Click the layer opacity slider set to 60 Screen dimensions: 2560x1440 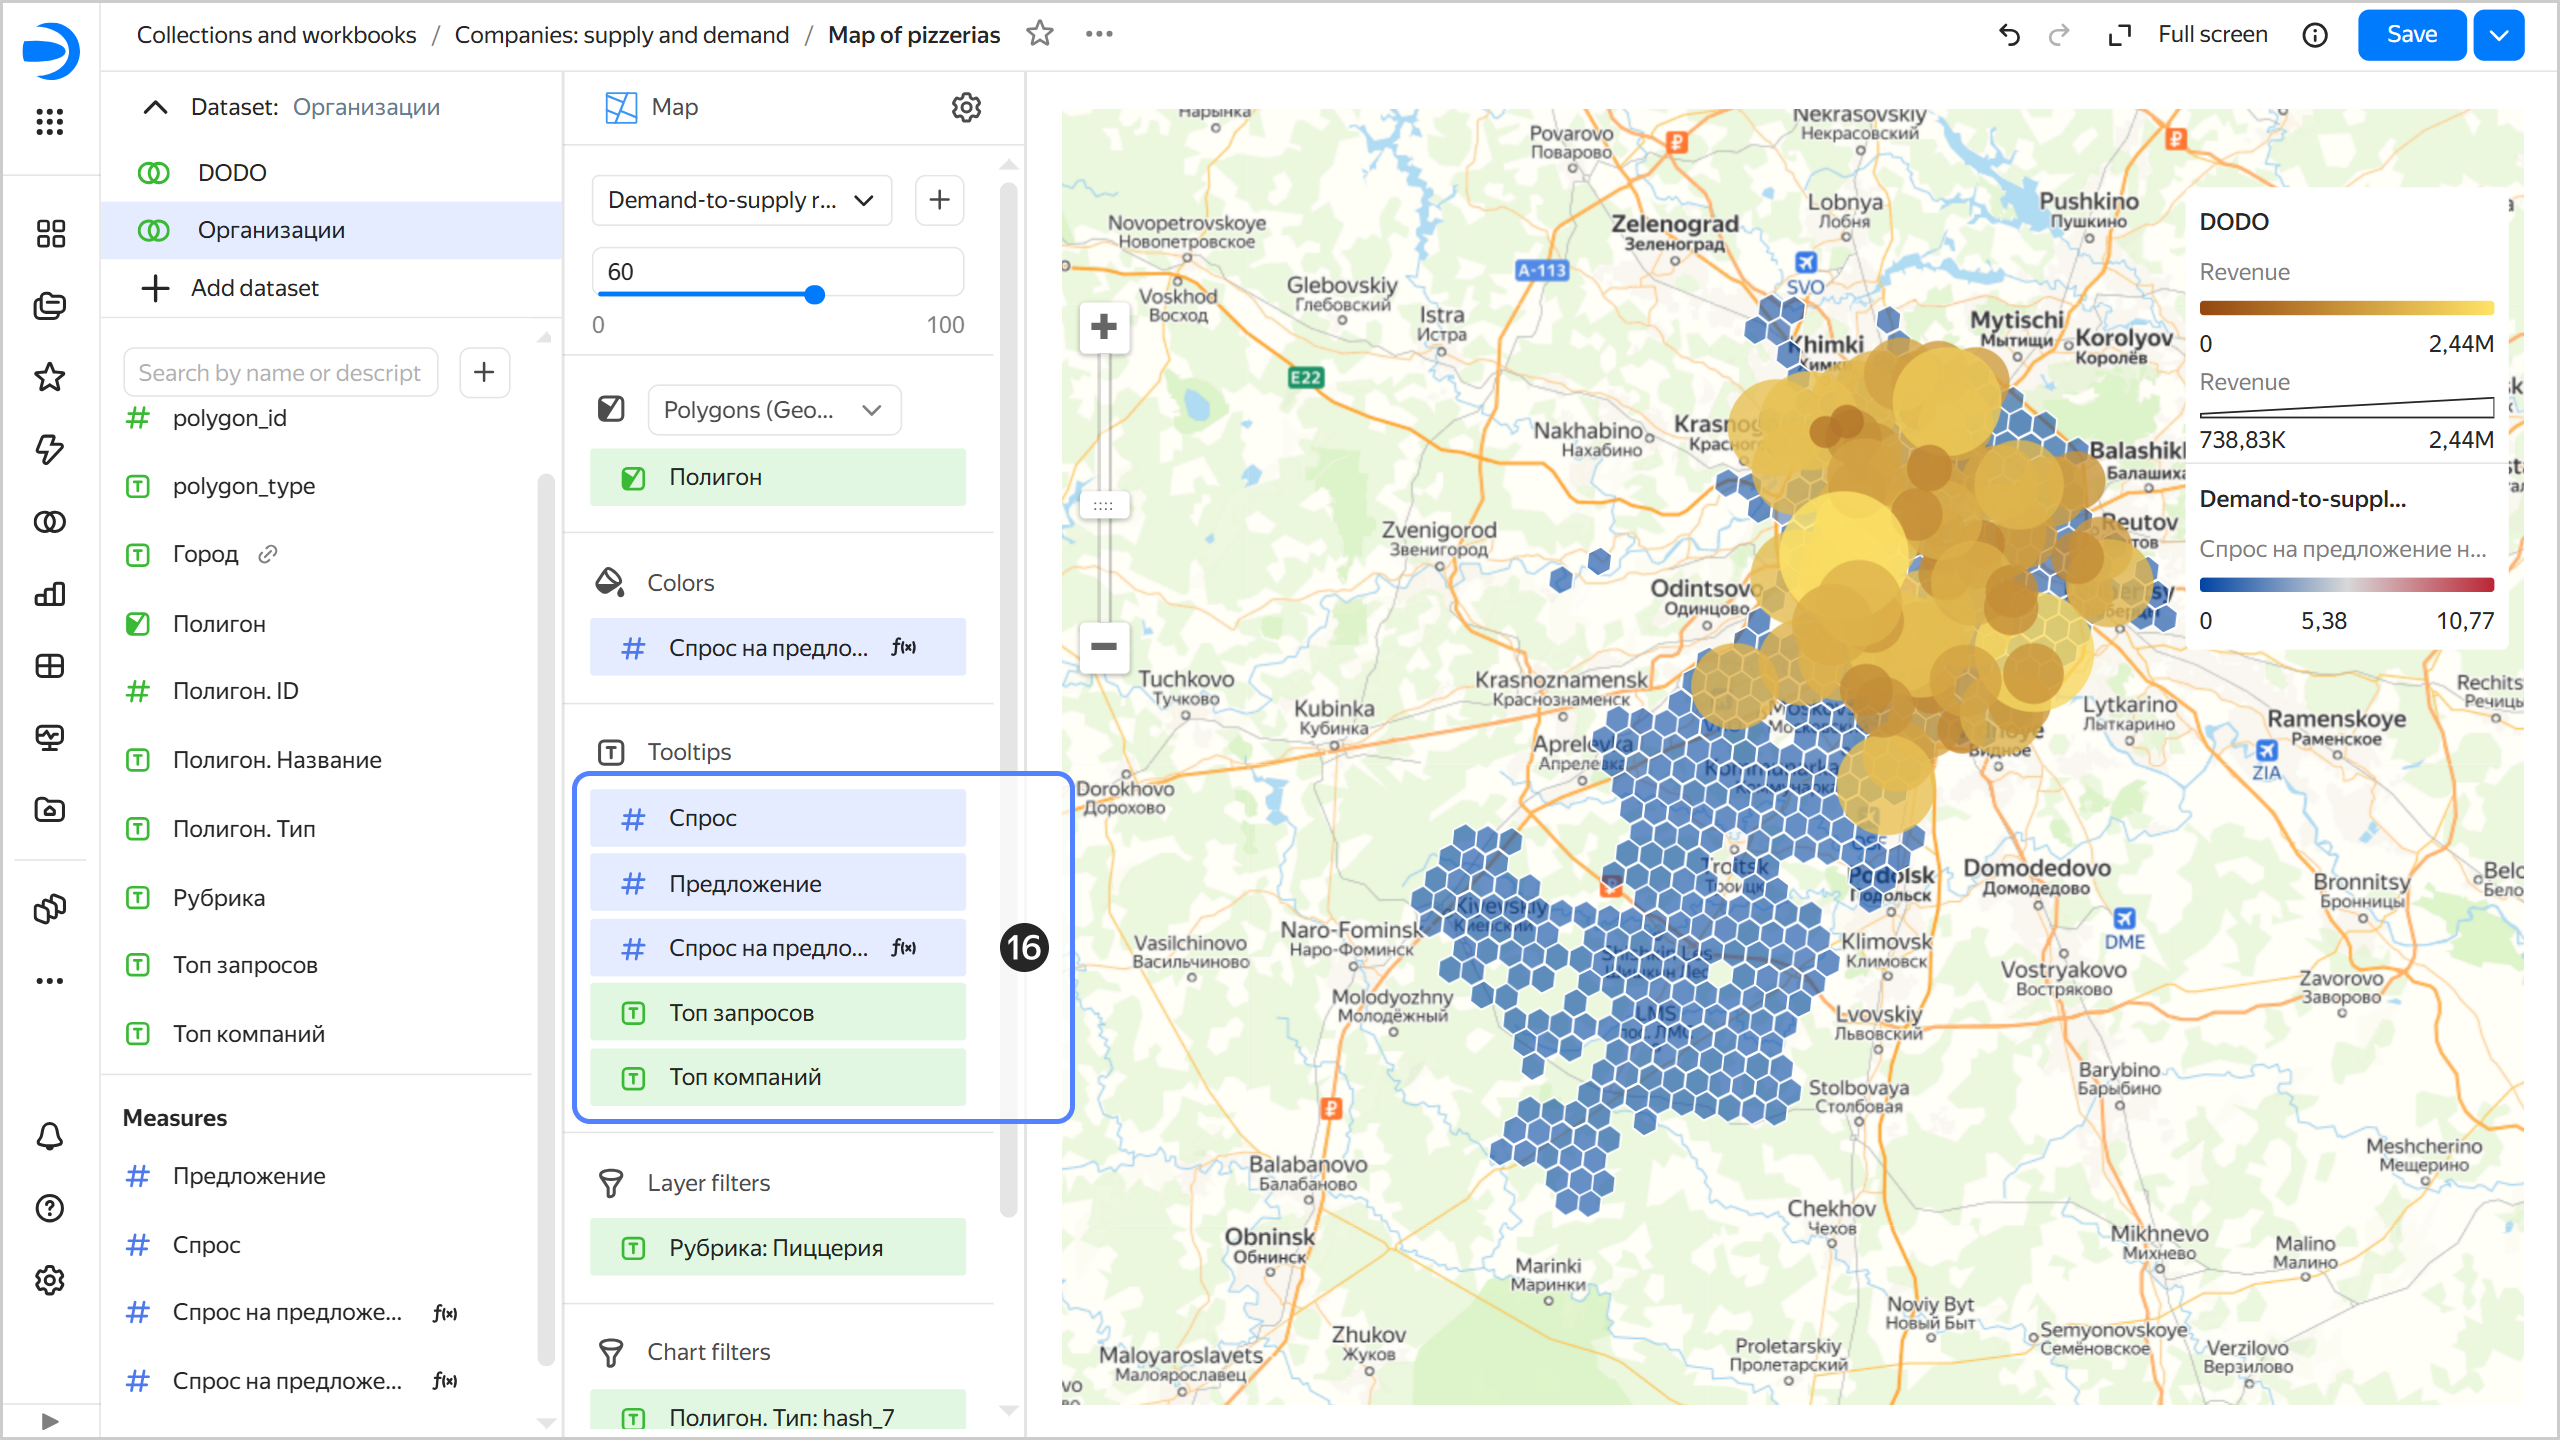816,294
